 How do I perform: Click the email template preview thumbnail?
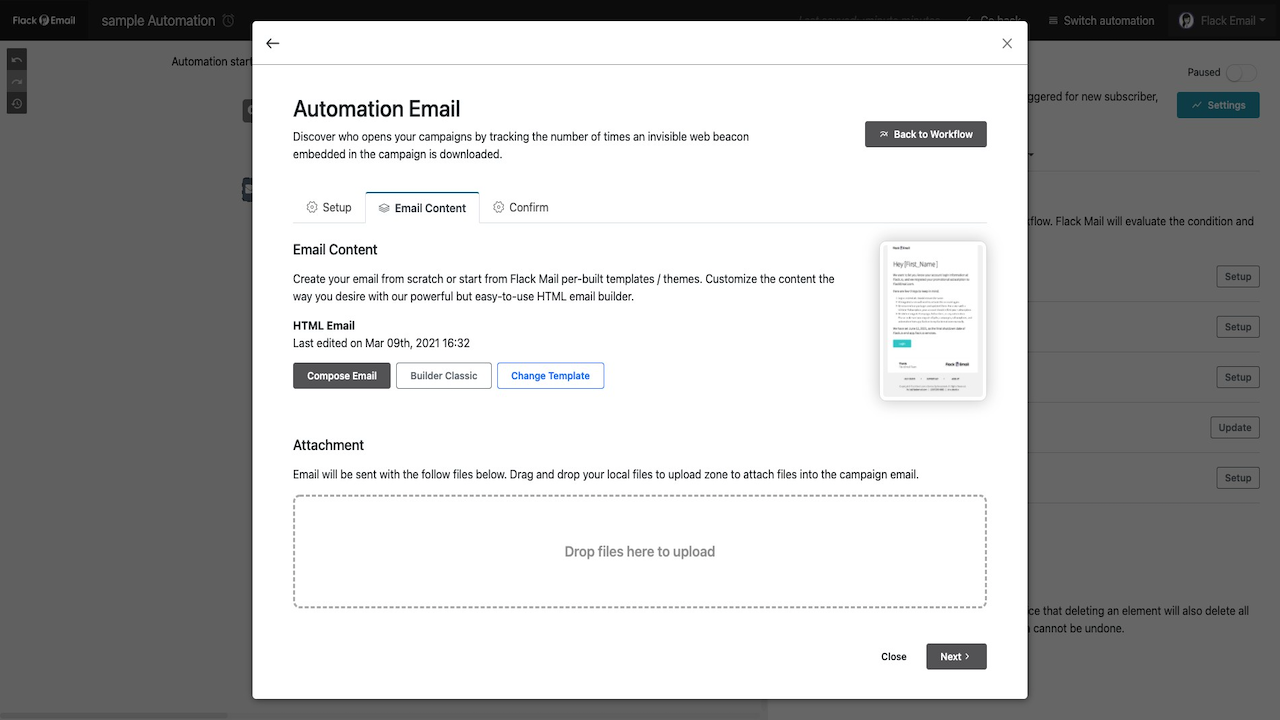(x=933, y=321)
